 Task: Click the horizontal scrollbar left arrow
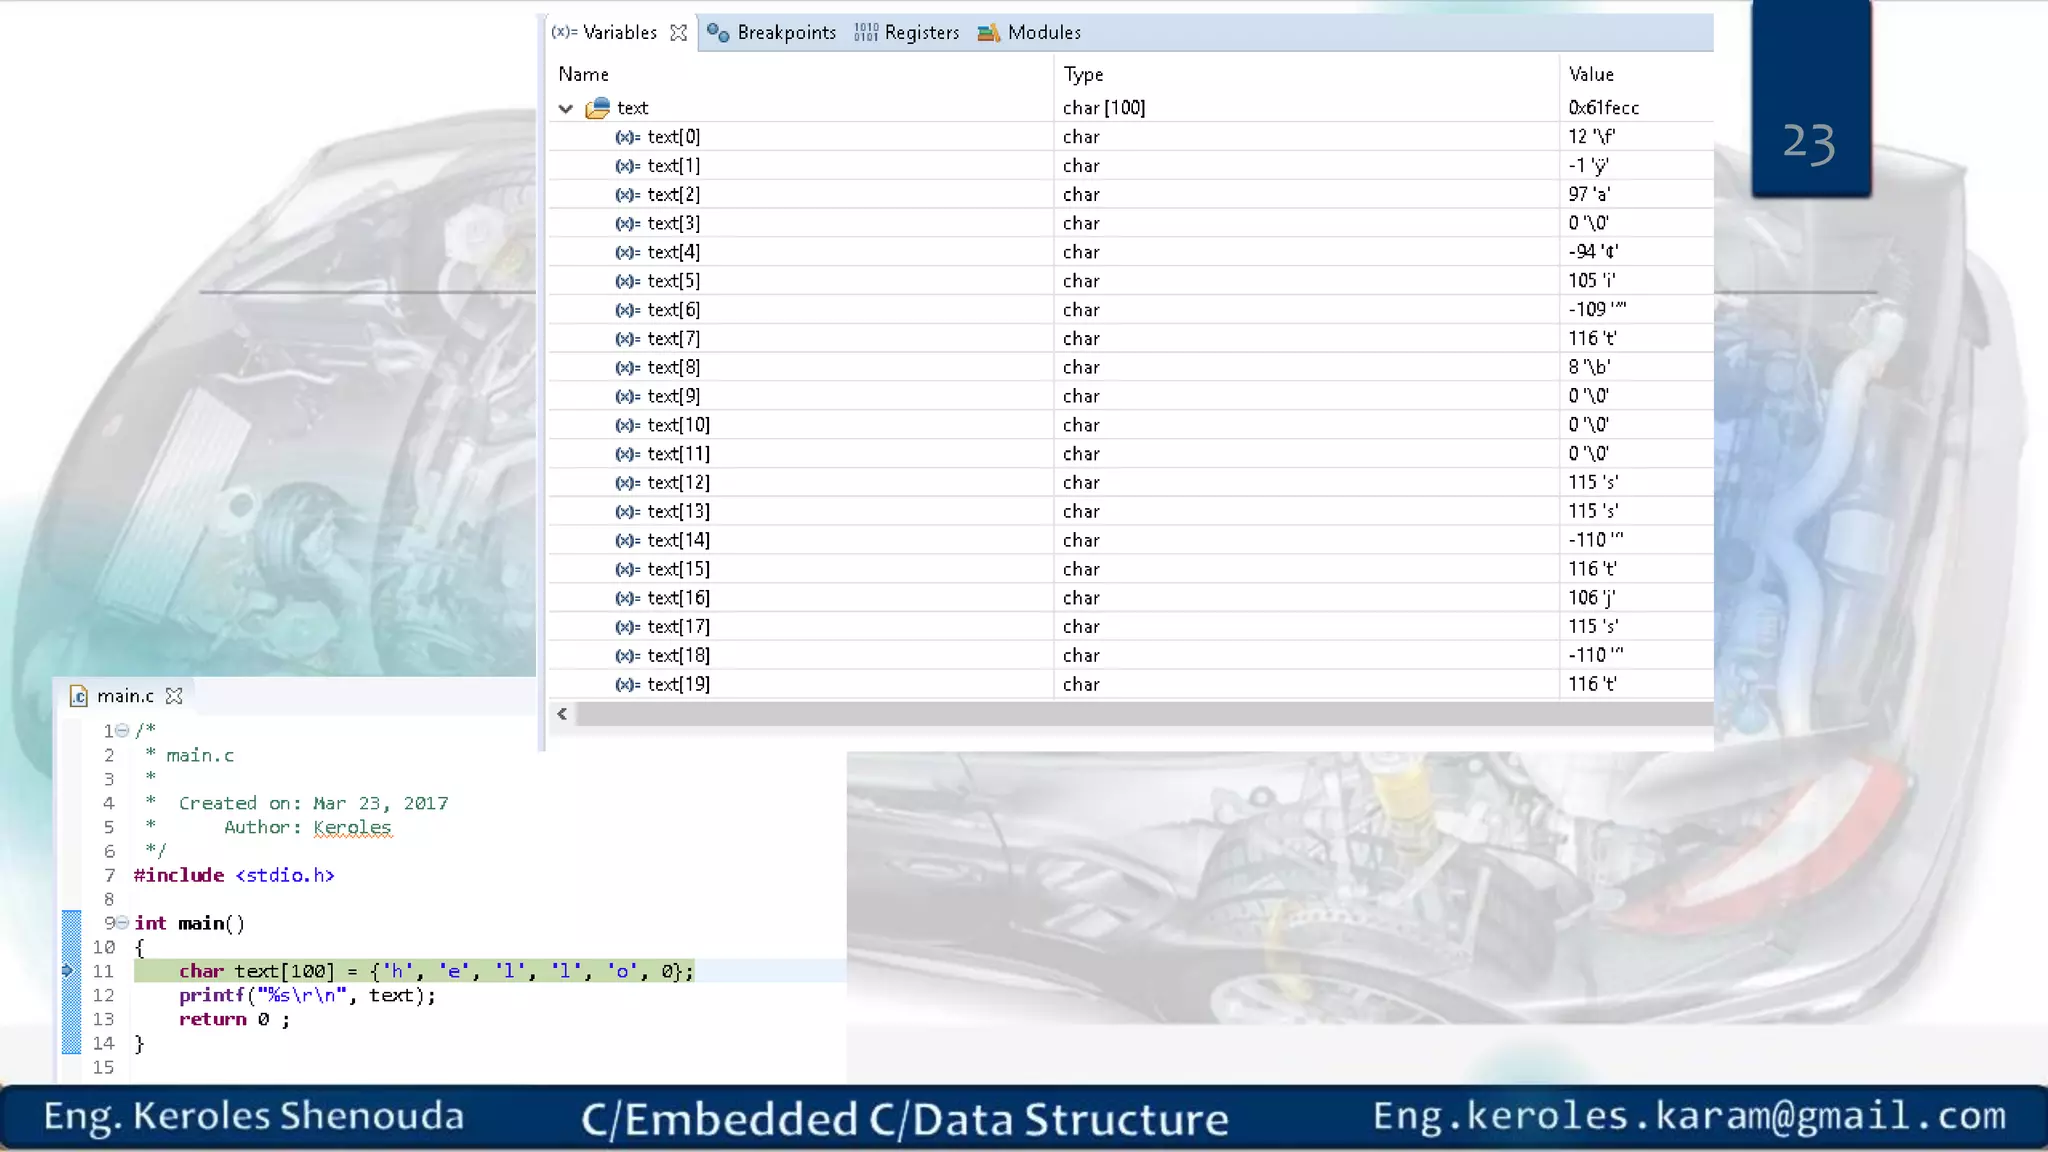click(562, 714)
